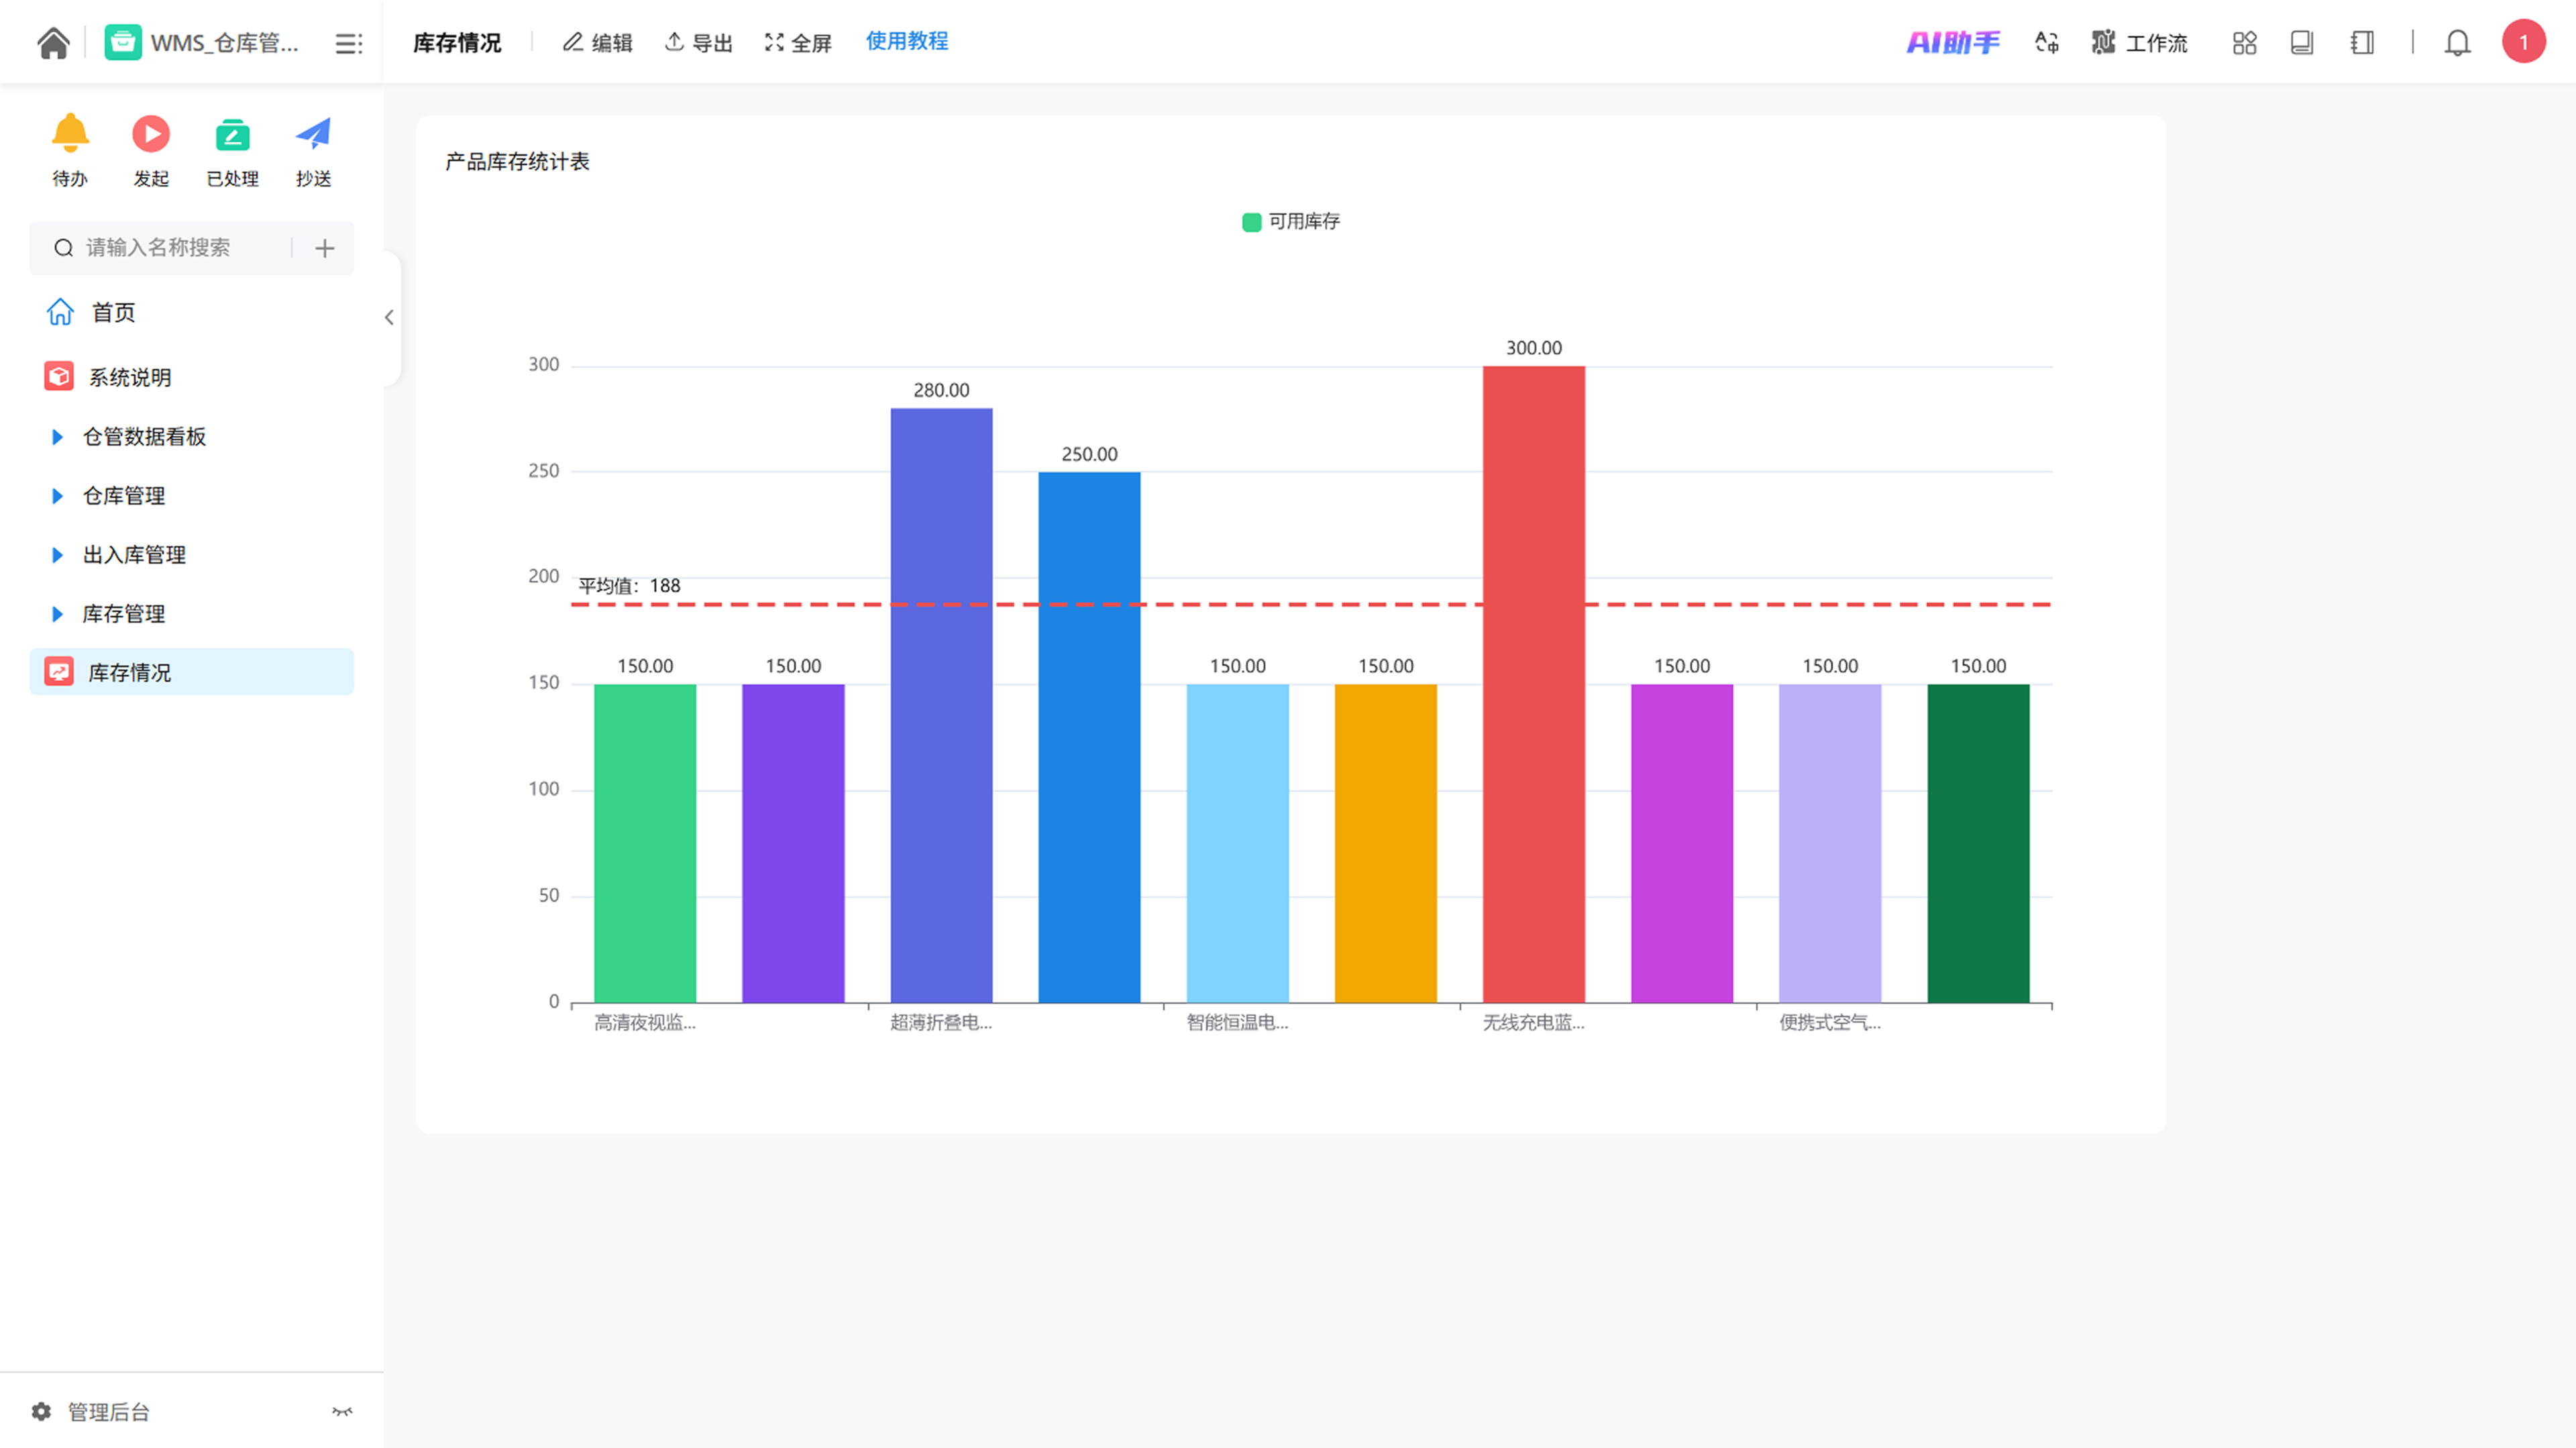Select the 系统说明 menu item
Image resolution: width=2576 pixels, height=1448 pixels.
click(130, 377)
